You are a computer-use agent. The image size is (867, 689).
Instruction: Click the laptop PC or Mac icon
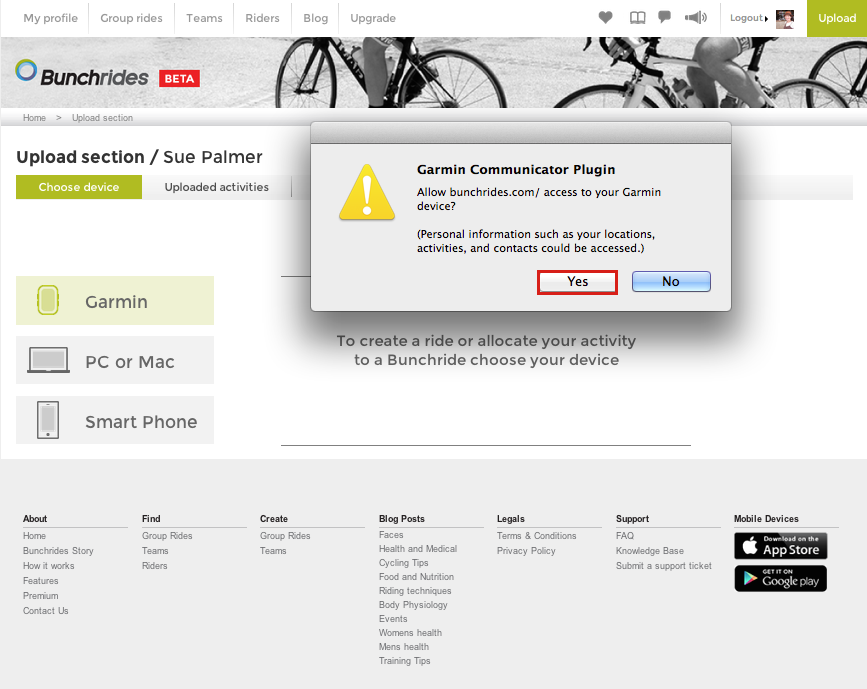49,360
